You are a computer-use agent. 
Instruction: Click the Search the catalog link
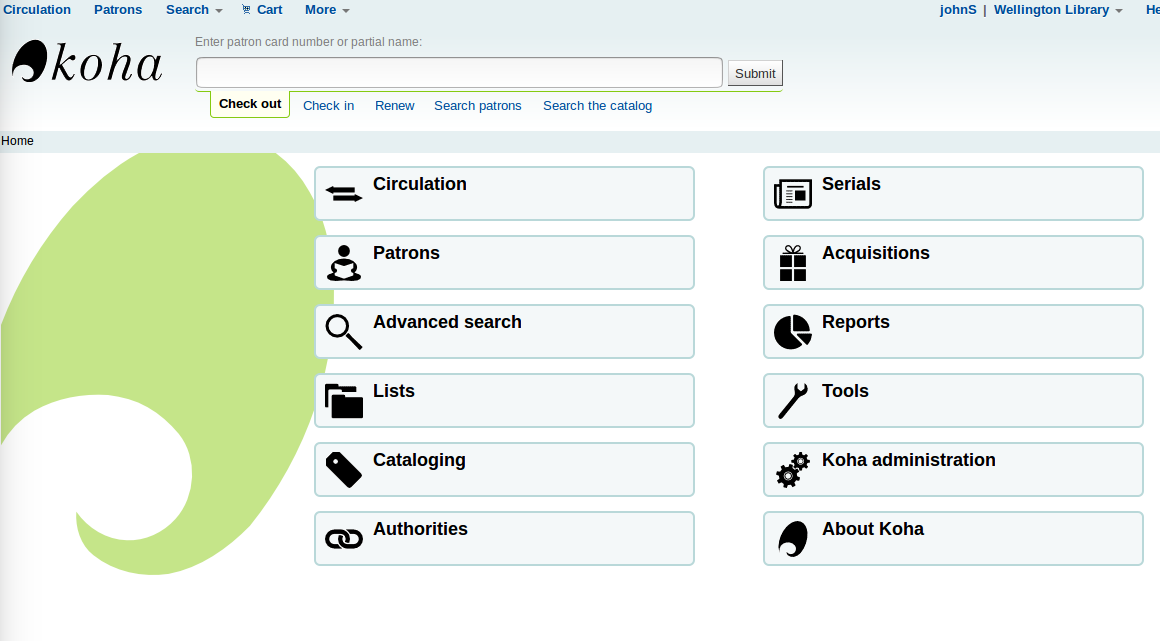(x=597, y=105)
